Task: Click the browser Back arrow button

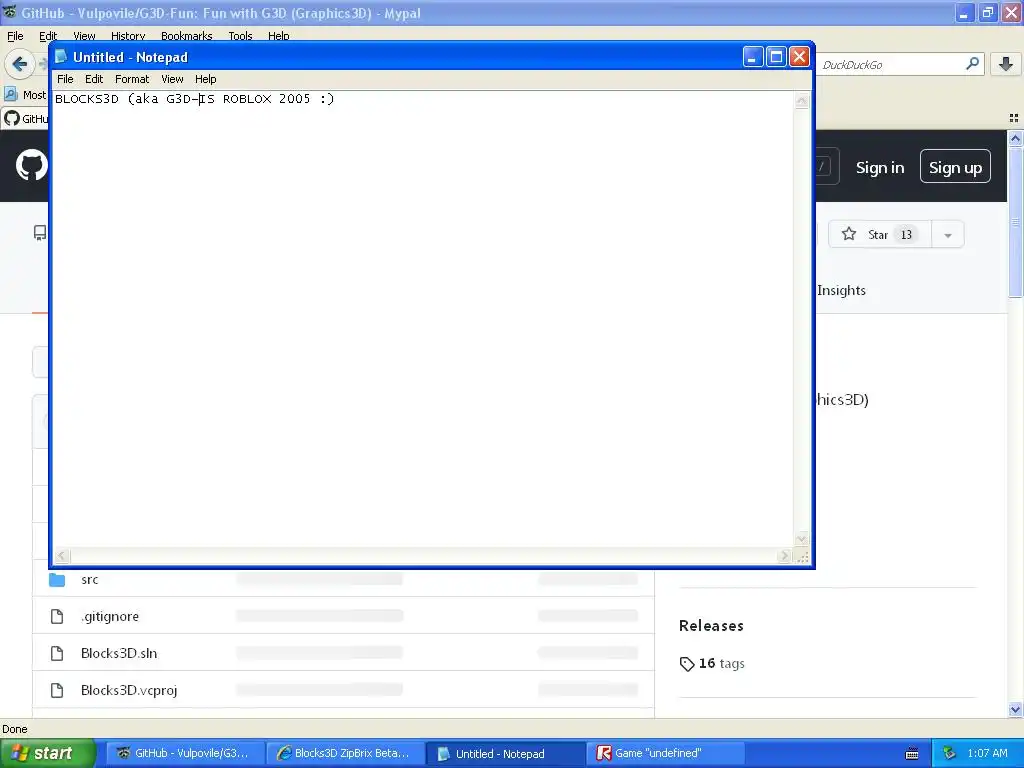Action: 20,64
